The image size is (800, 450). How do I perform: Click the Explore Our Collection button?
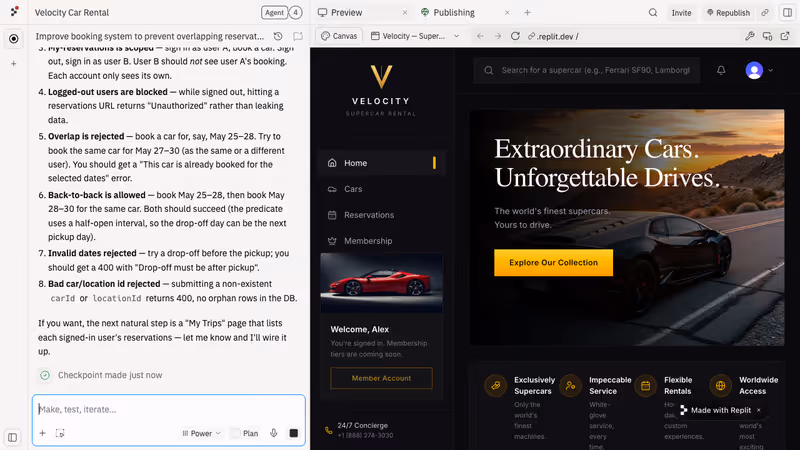553,262
